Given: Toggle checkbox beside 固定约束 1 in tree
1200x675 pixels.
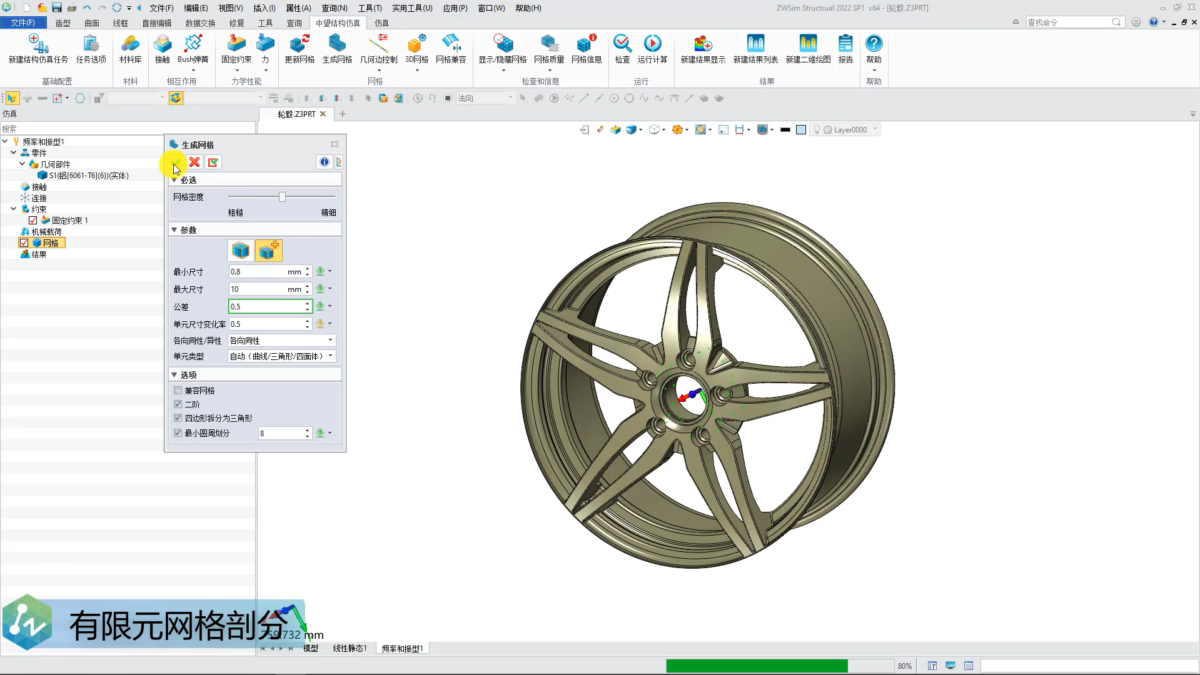Looking at the screenshot, I should point(33,220).
